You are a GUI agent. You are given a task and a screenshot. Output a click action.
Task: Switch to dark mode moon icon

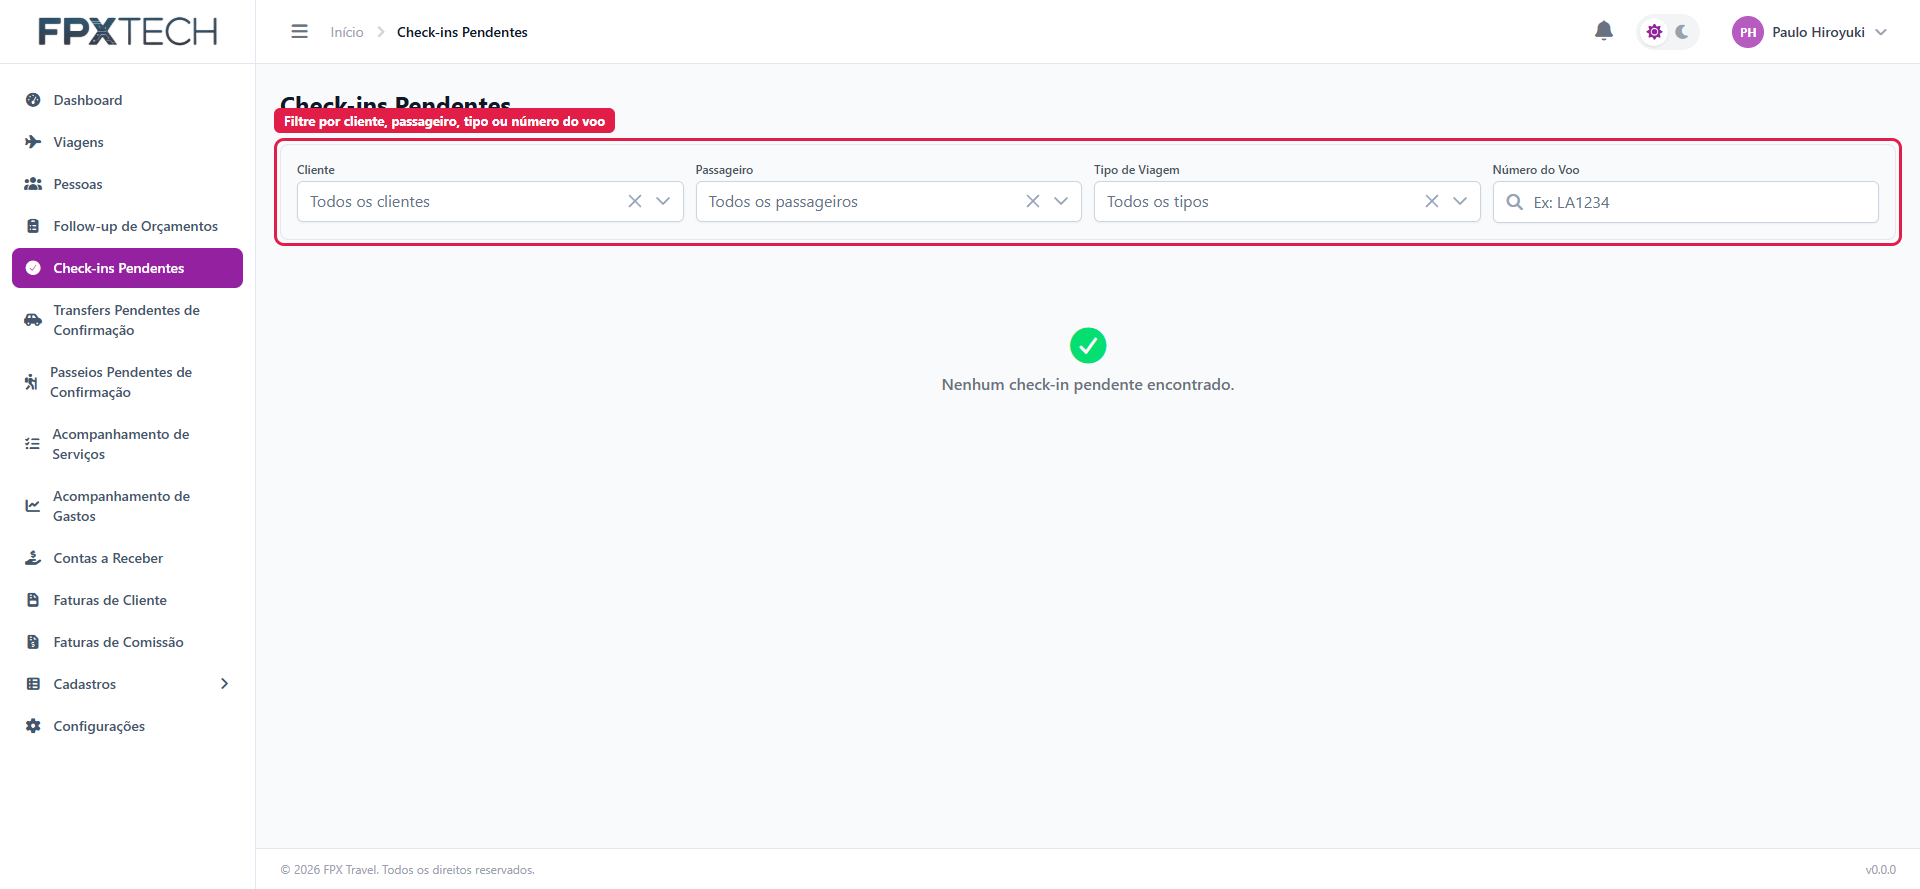[1682, 32]
